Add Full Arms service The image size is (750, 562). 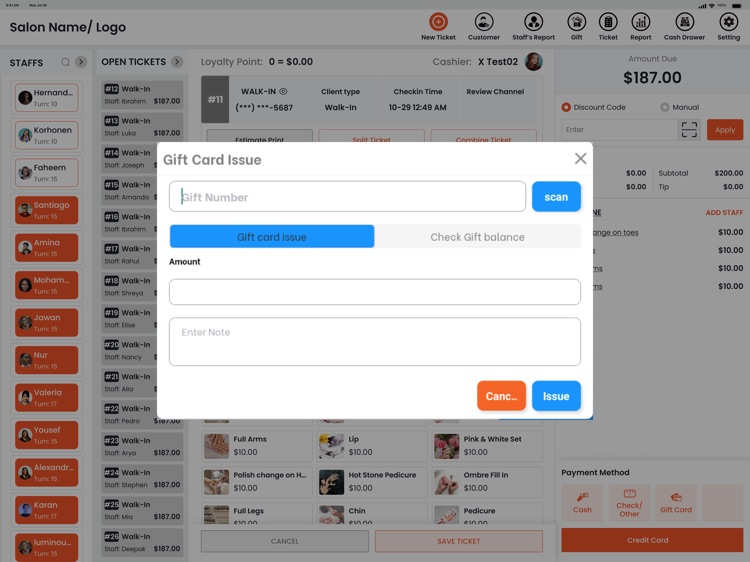257,446
